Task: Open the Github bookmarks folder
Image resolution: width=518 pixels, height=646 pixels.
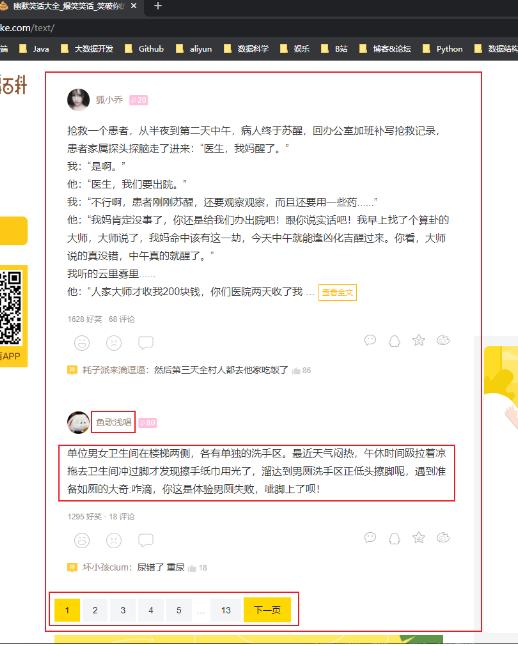Action: pyautogui.click(x=145, y=49)
